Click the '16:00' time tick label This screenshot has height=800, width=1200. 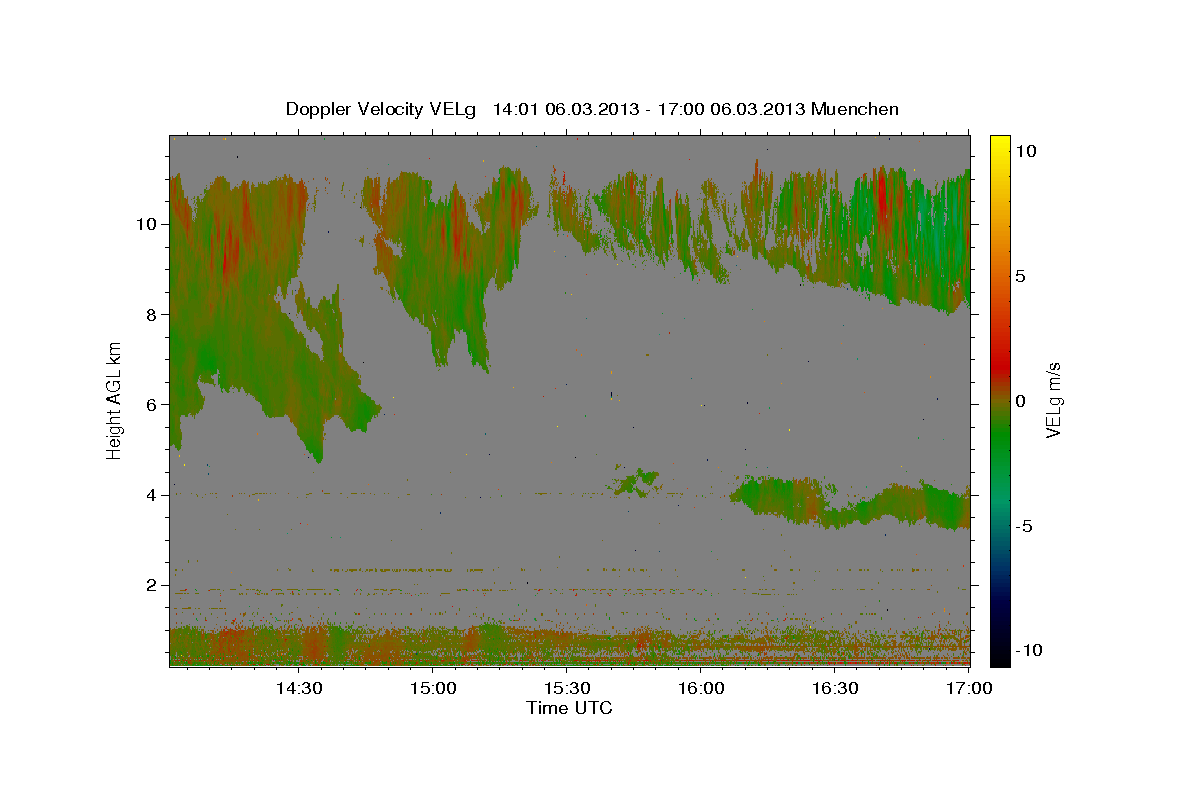click(x=700, y=688)
